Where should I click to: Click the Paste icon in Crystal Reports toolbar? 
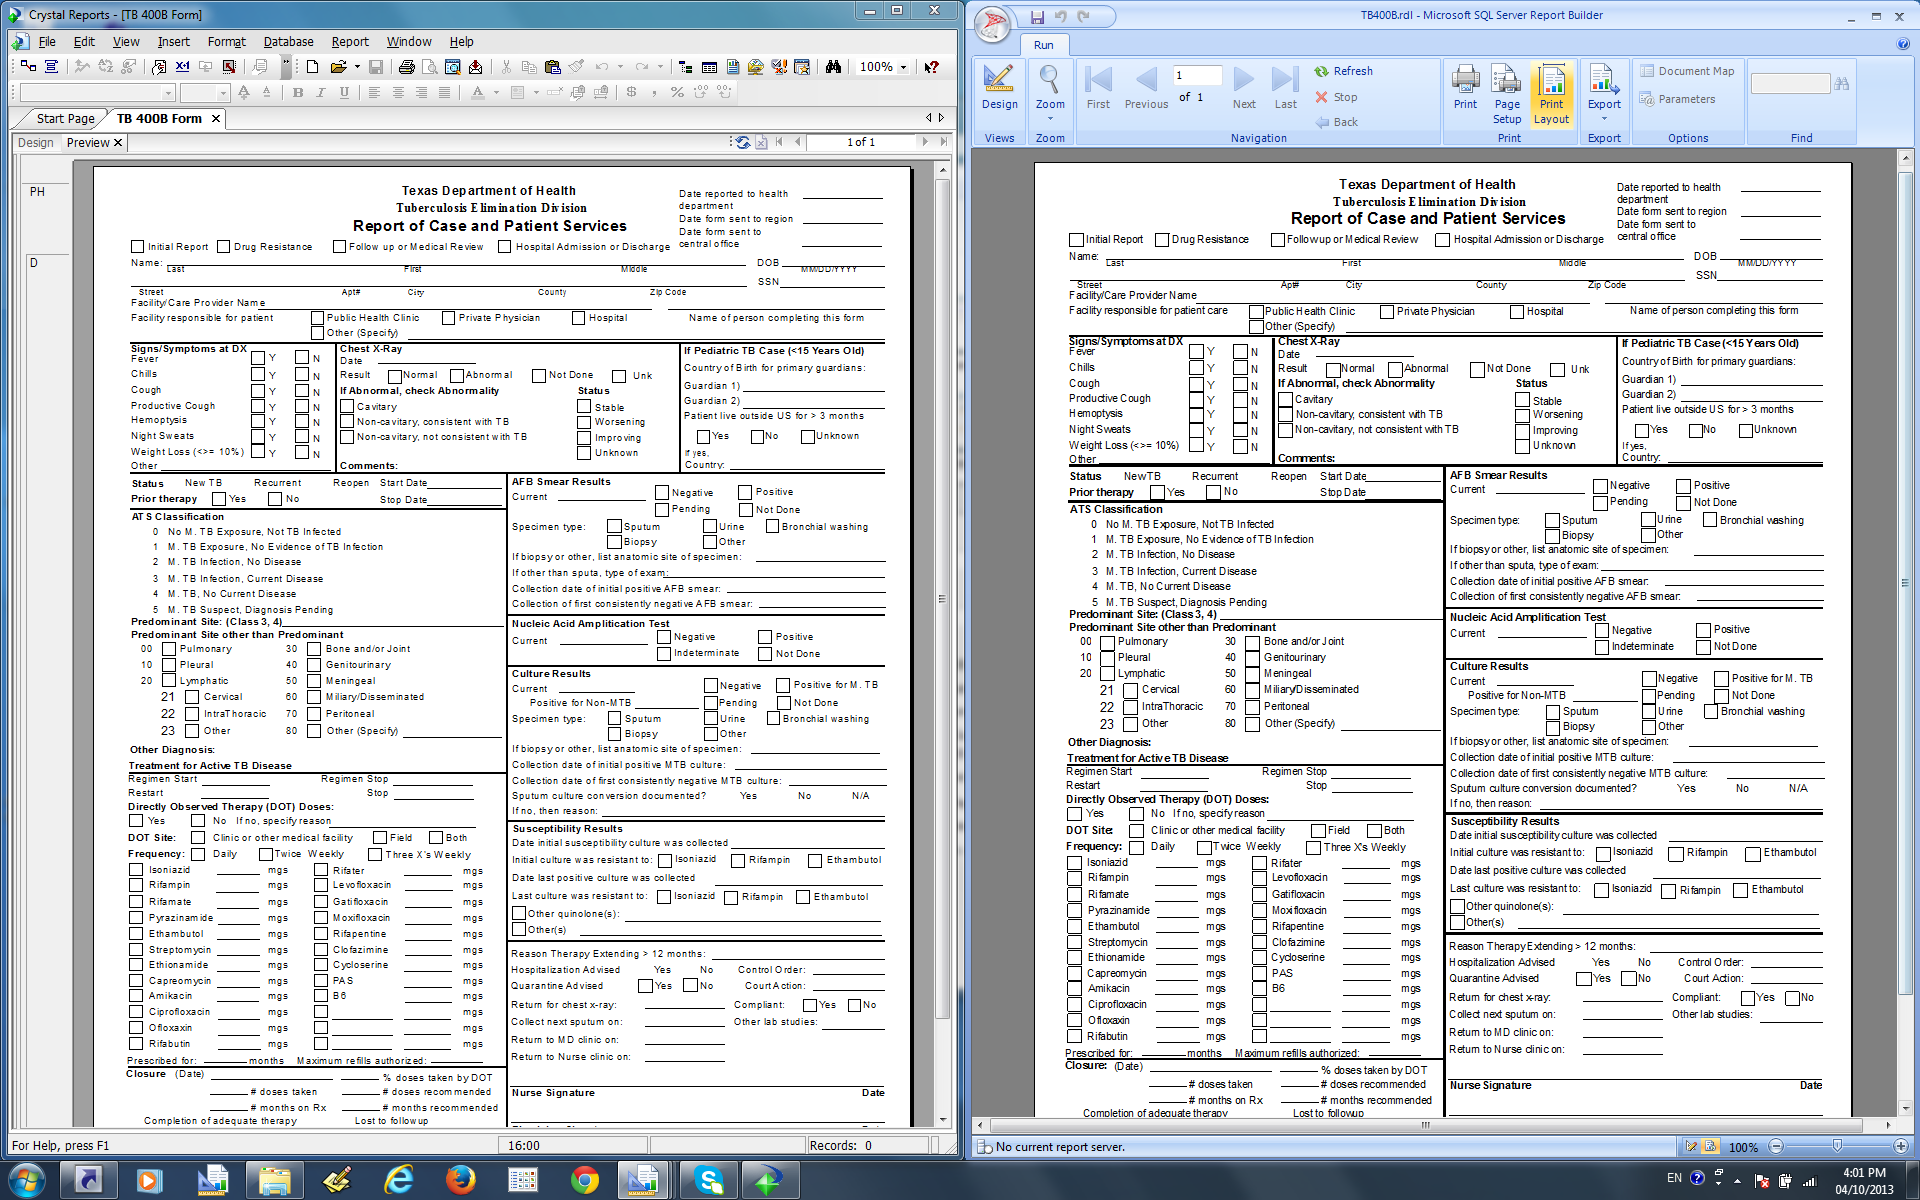(552, 67)
